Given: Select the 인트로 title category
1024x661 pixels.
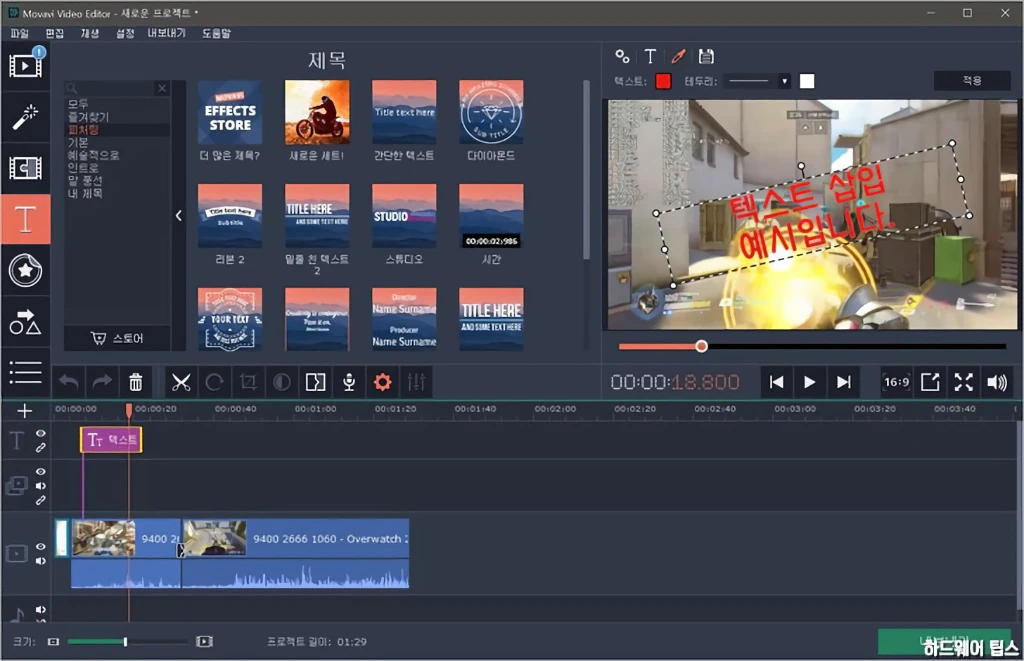Looking at the screenshot, I should (84, 168).
